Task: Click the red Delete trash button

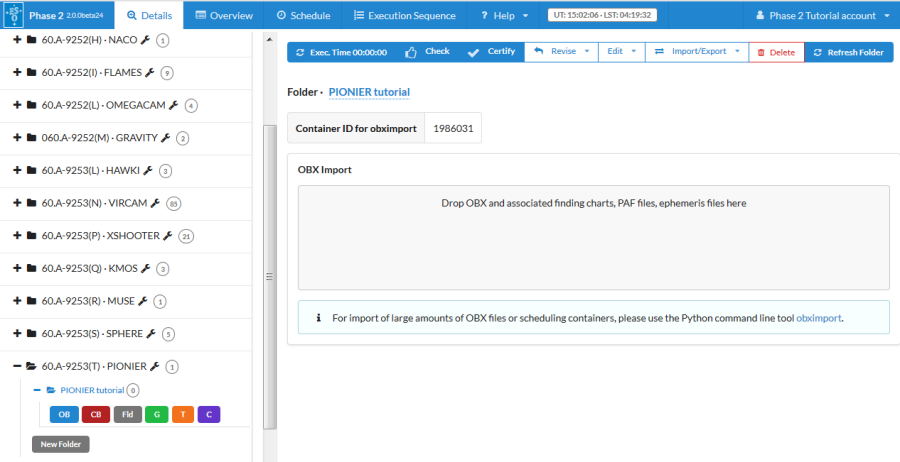Action: [x=776, y=52]
